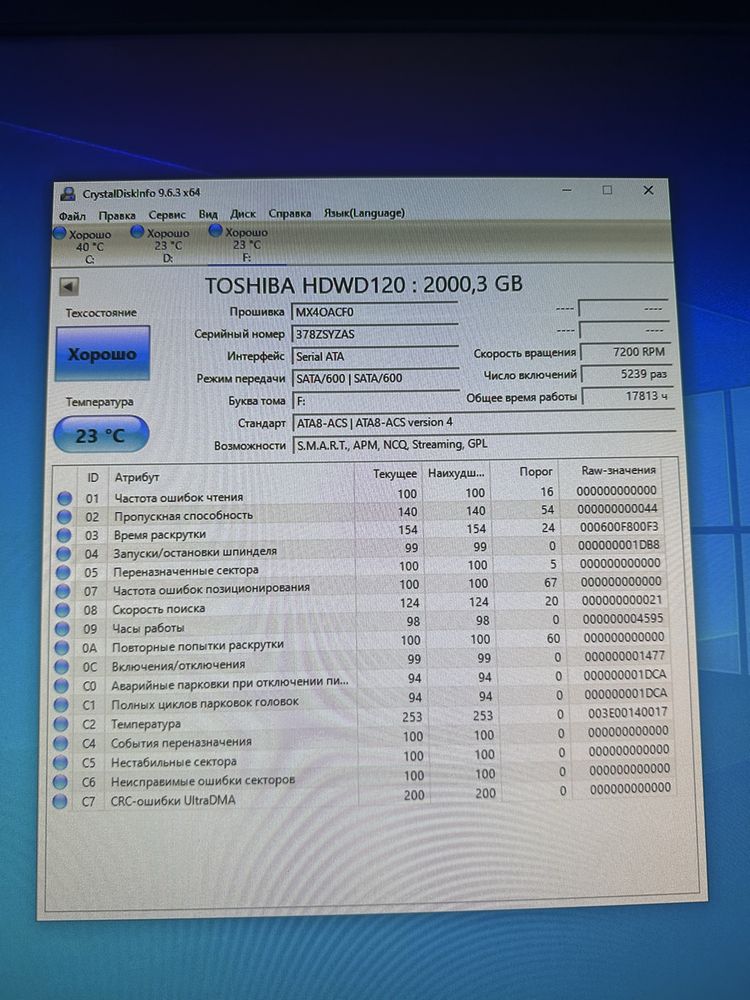Open the Правка menu
Image resolution: width=750 pixels, height=1000 pixels.
pyautogui.click(x=117, y=216)
